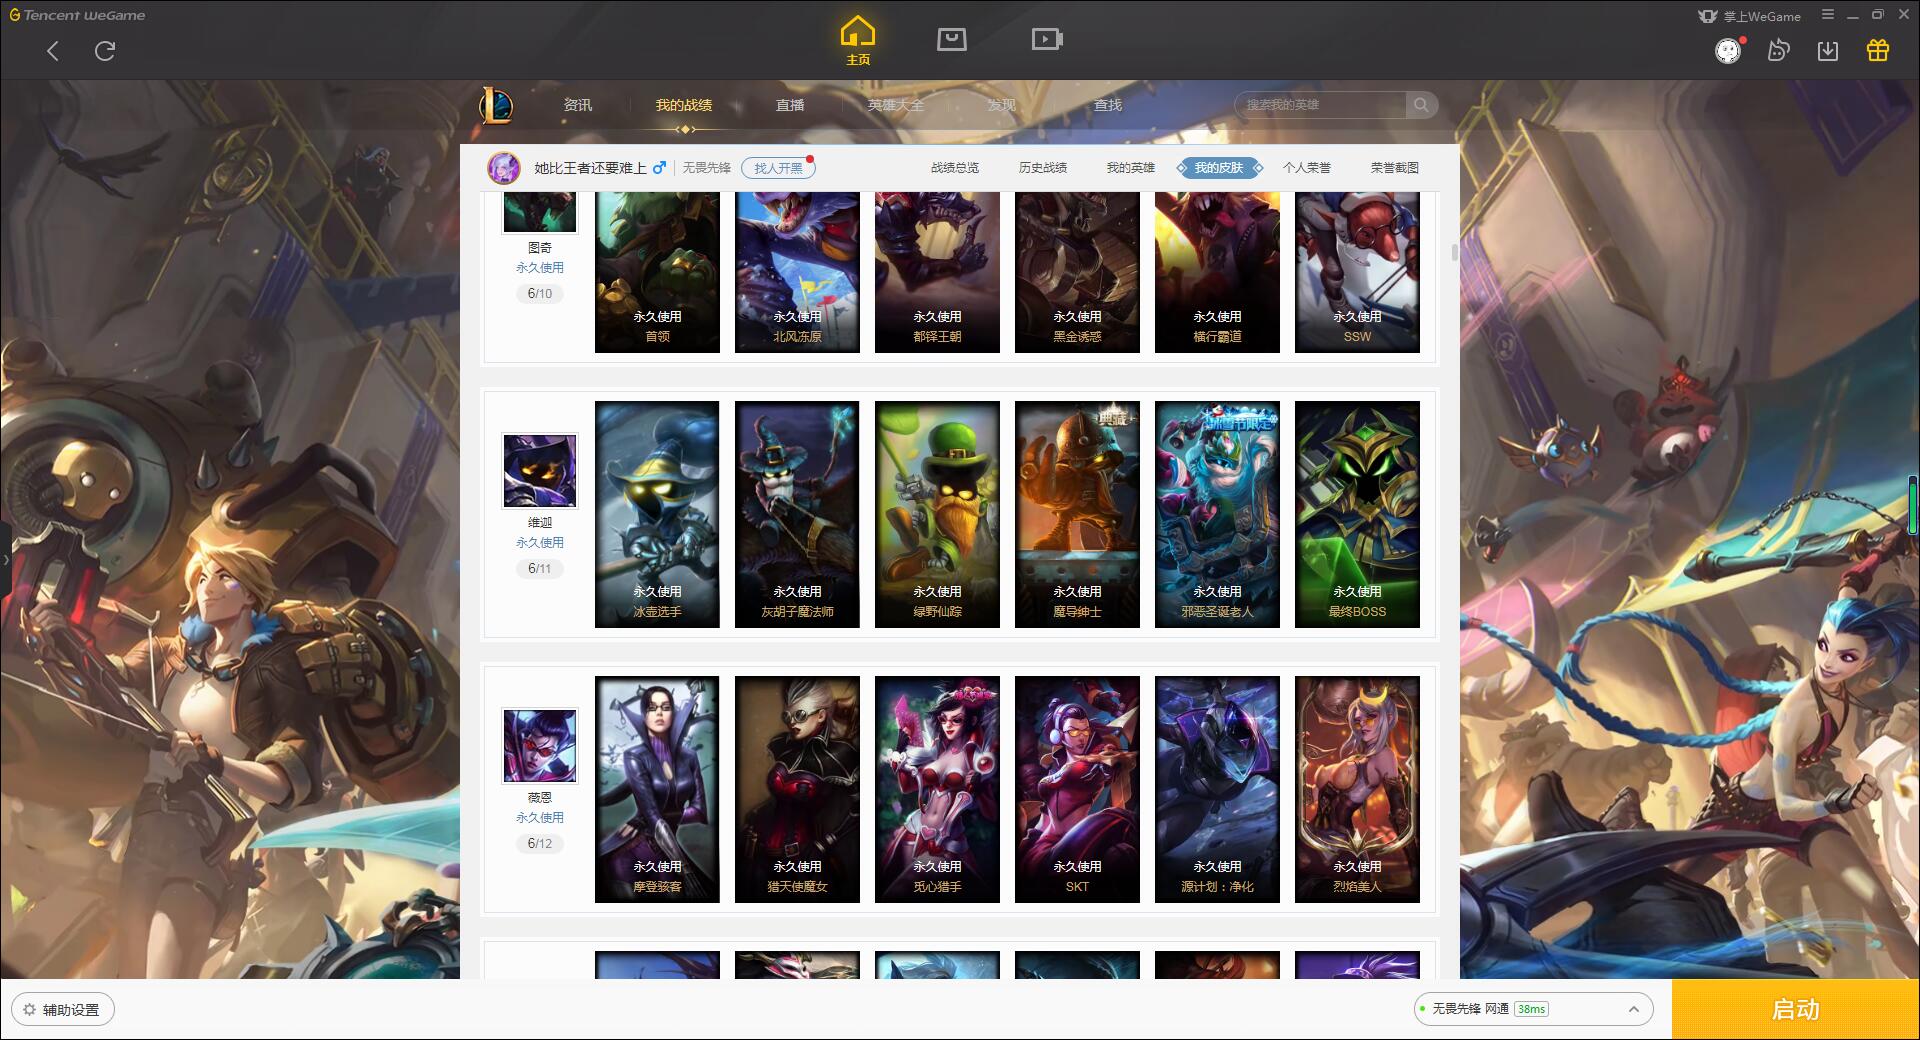The height and width of the screenshot is (1040, 1920).
Task: Click the 6/11 skin count badge
Action: (540, 569)
